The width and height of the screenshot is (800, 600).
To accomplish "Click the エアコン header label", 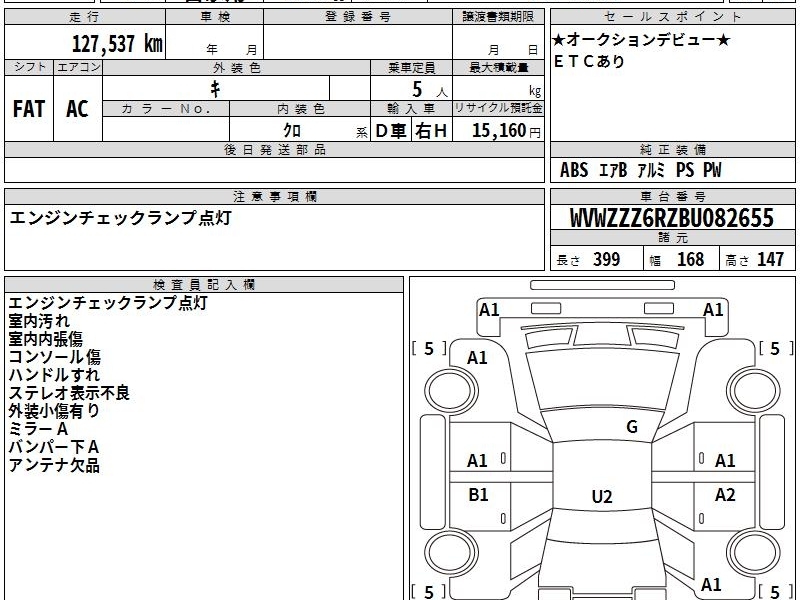I will (78, 67).
